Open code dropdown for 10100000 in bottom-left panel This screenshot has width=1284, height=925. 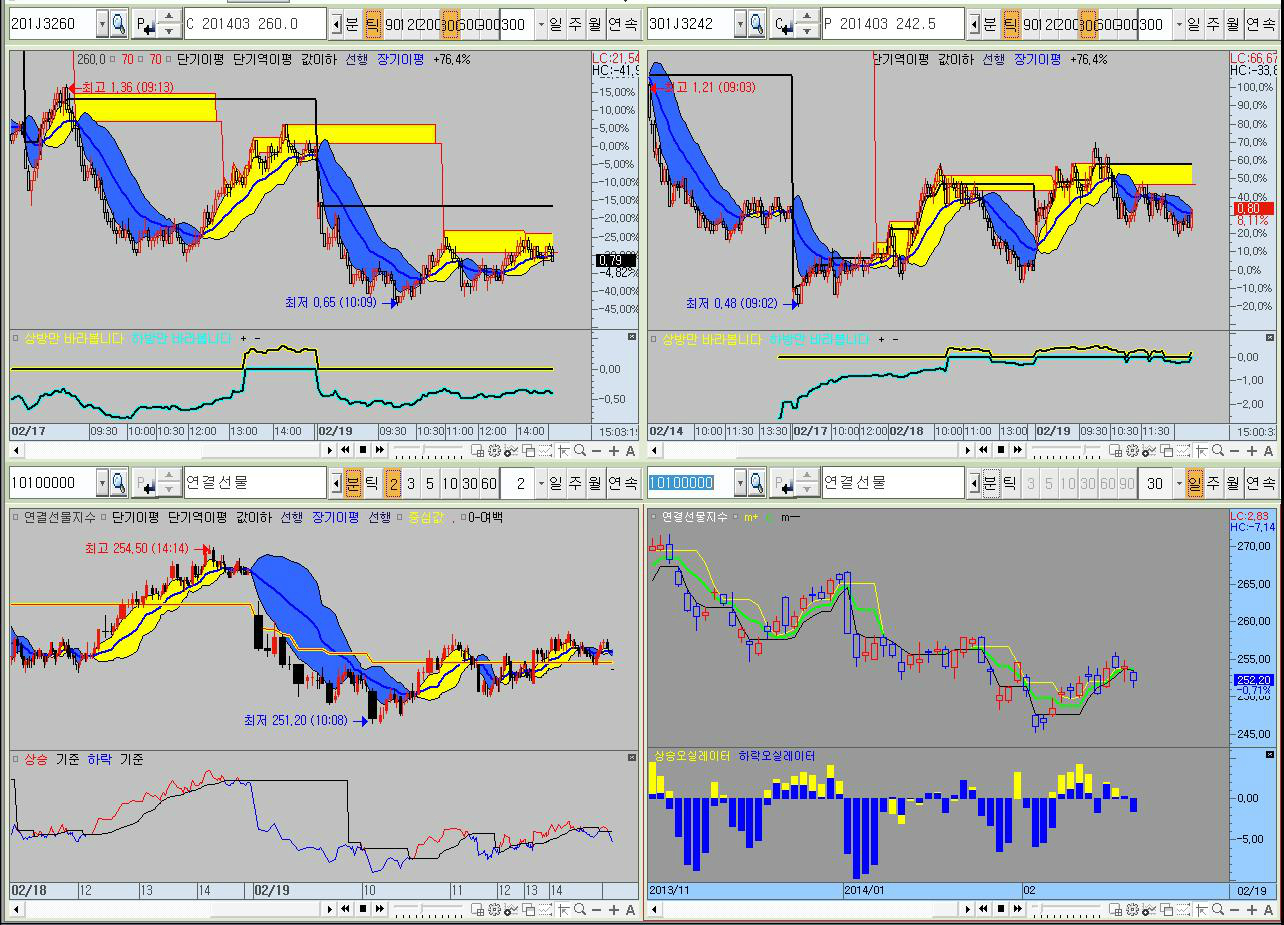pyautogui.click(x=101, y=484)
